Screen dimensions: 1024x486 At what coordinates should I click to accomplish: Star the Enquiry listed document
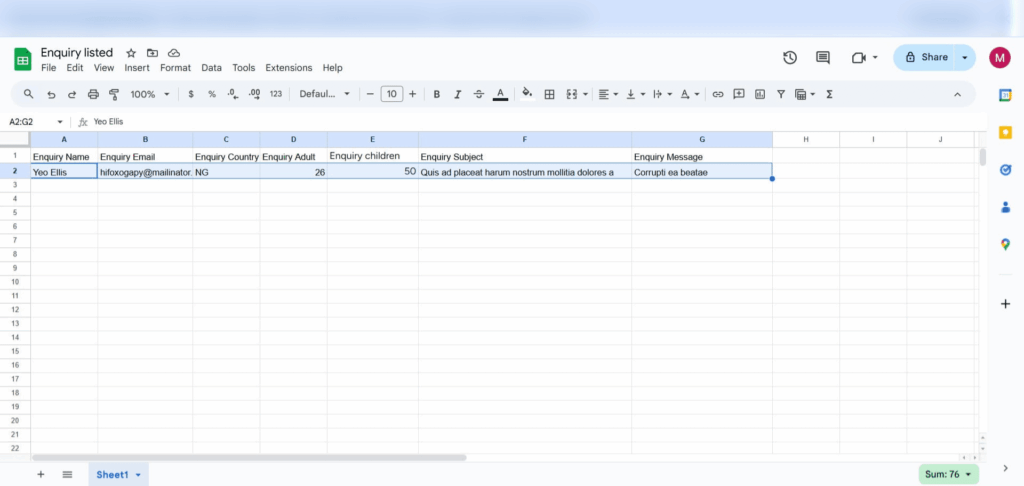pos(131,53)
